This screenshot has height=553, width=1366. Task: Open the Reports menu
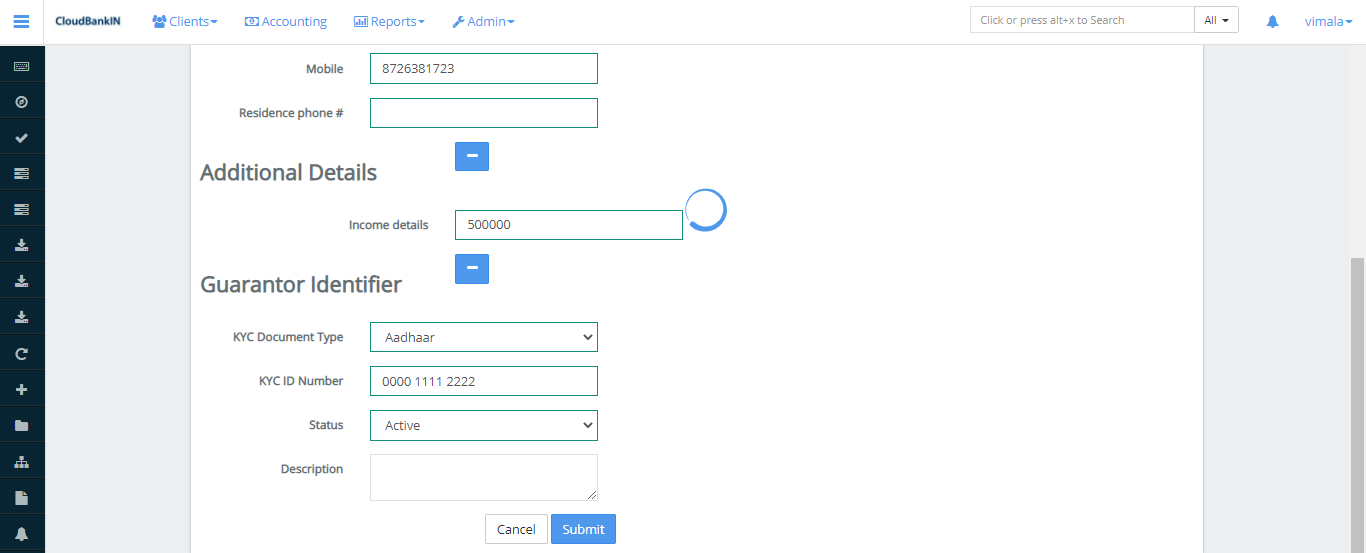click(x=389, y=21)
